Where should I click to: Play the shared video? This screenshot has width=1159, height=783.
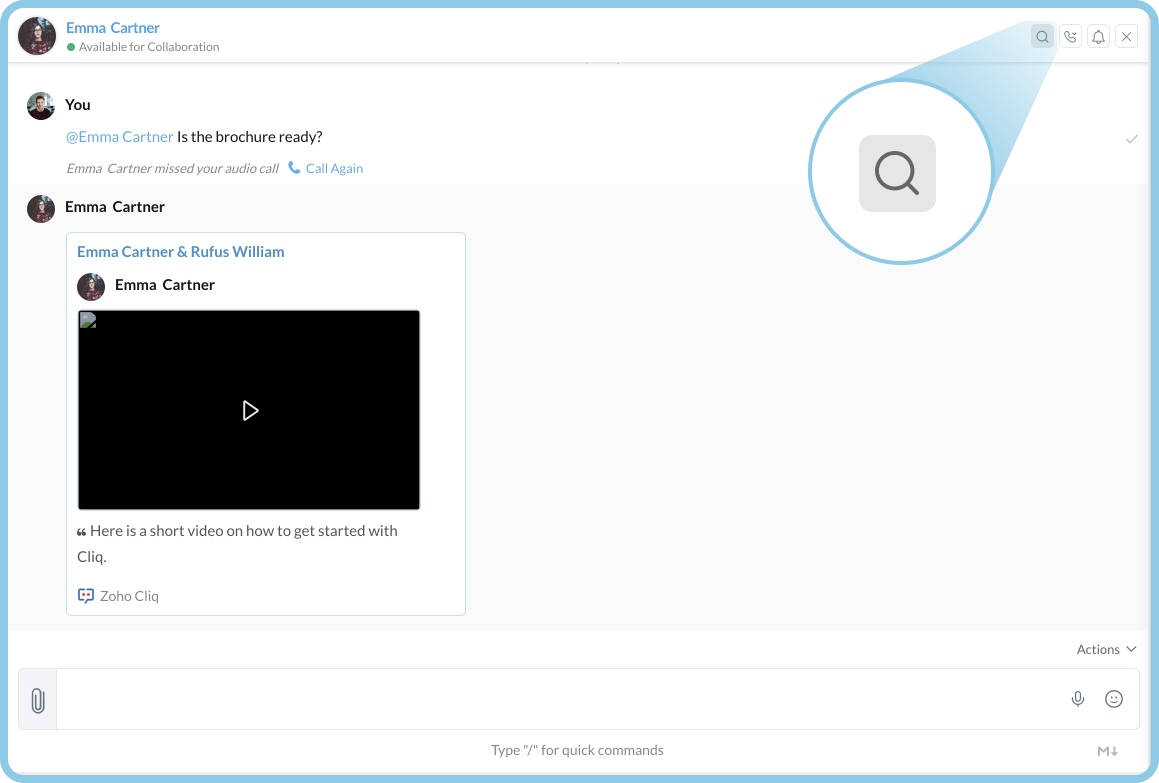tap(250, 410)
